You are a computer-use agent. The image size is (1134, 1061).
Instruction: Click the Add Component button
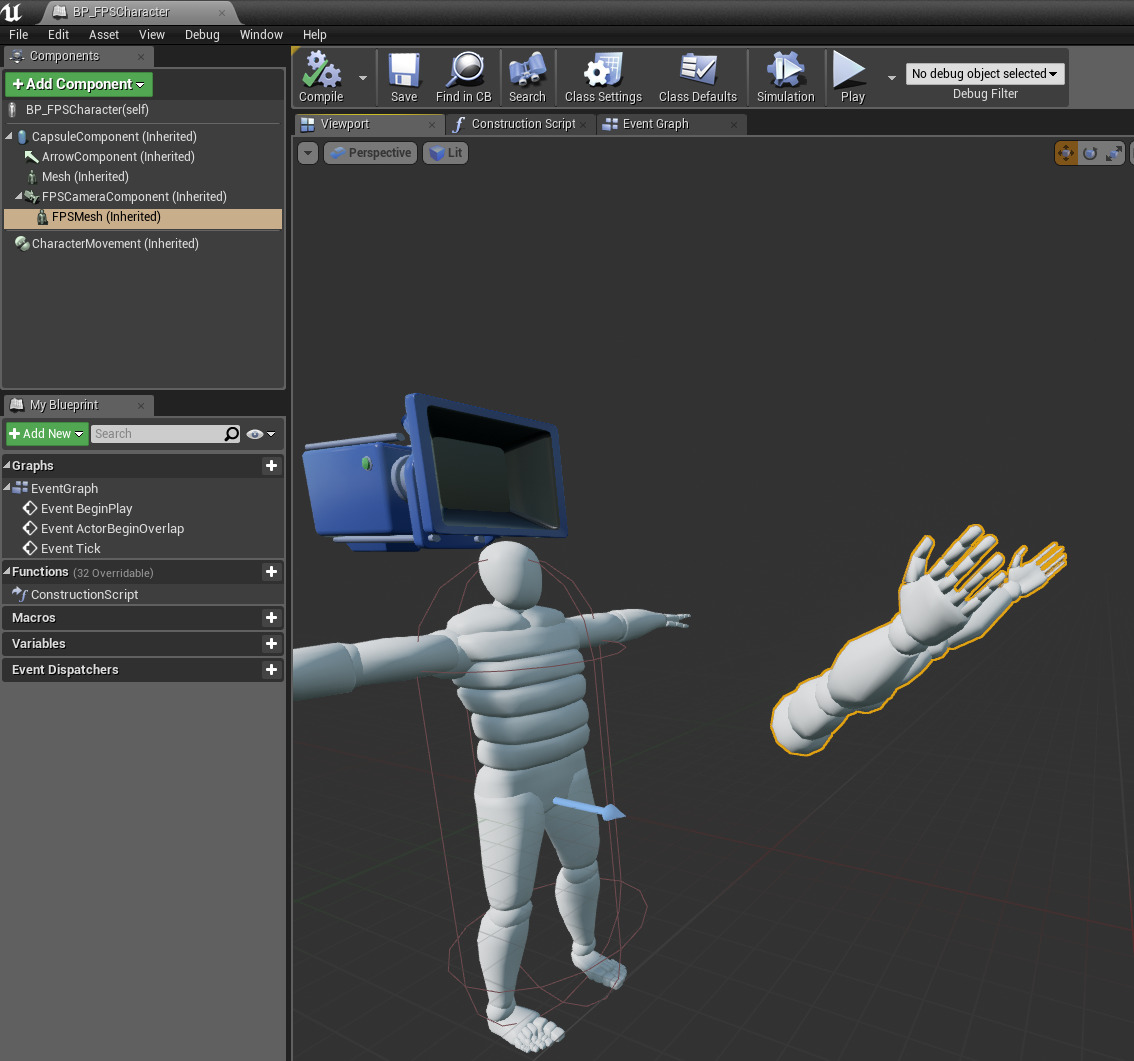[x=78, y=84]
